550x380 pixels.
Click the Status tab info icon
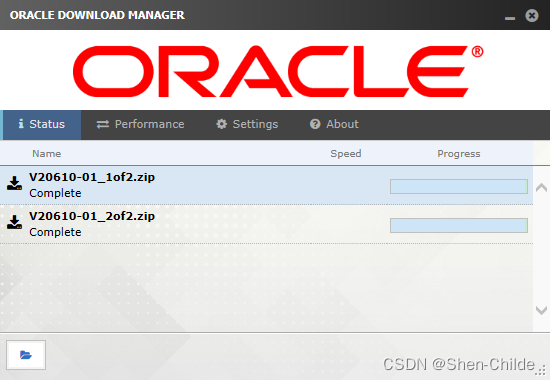click(x=21, y=124)
